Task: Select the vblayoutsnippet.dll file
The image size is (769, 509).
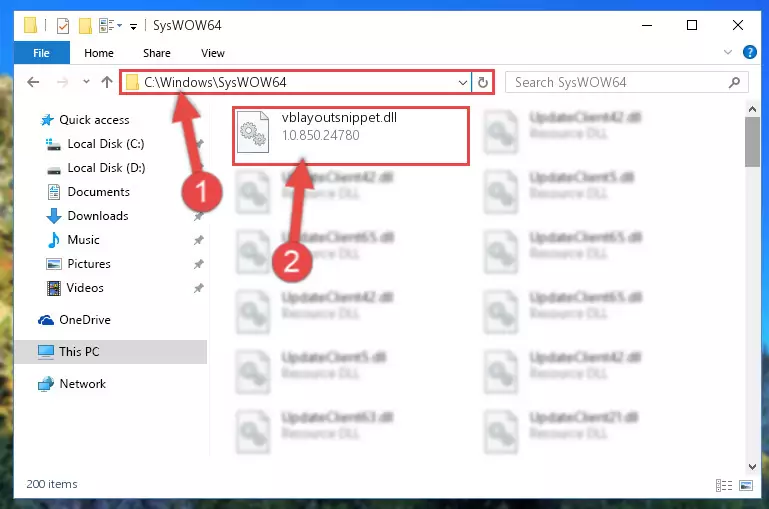Action: click(351, 136)
